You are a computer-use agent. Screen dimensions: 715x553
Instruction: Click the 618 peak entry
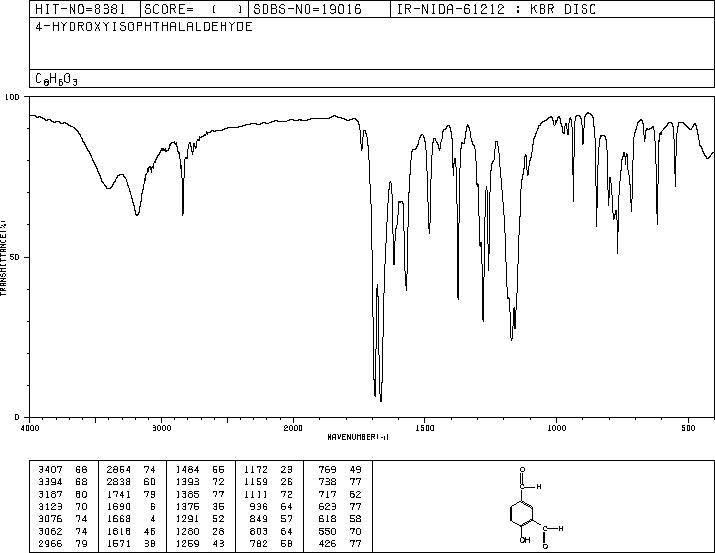click(340, 519)
